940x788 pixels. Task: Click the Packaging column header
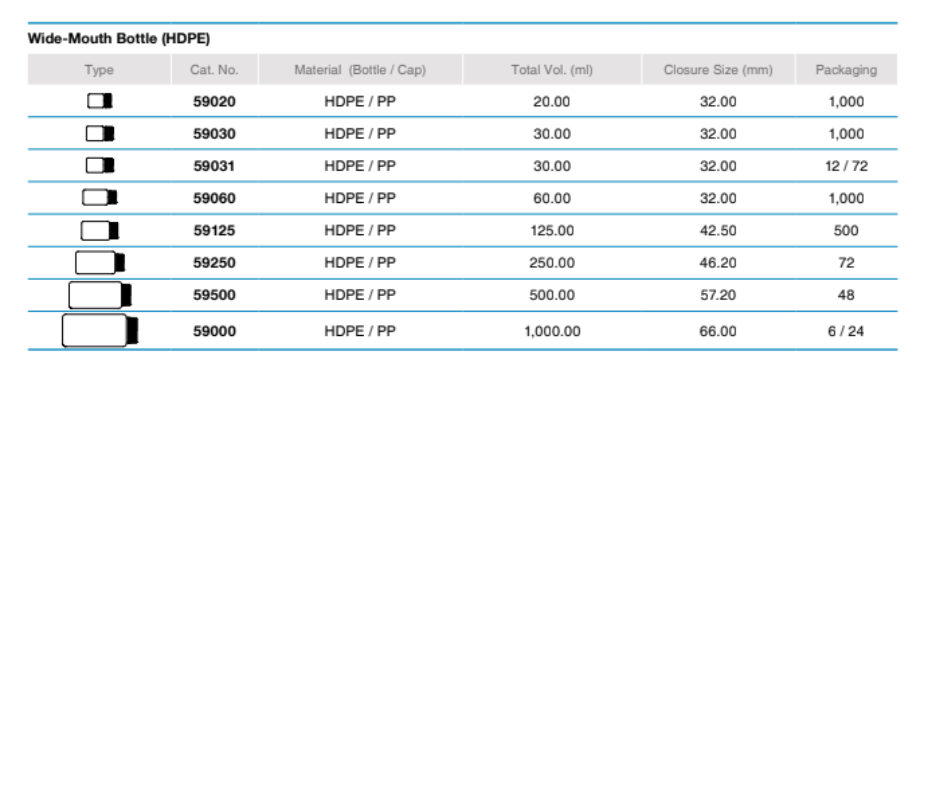(x=845, y=70)
